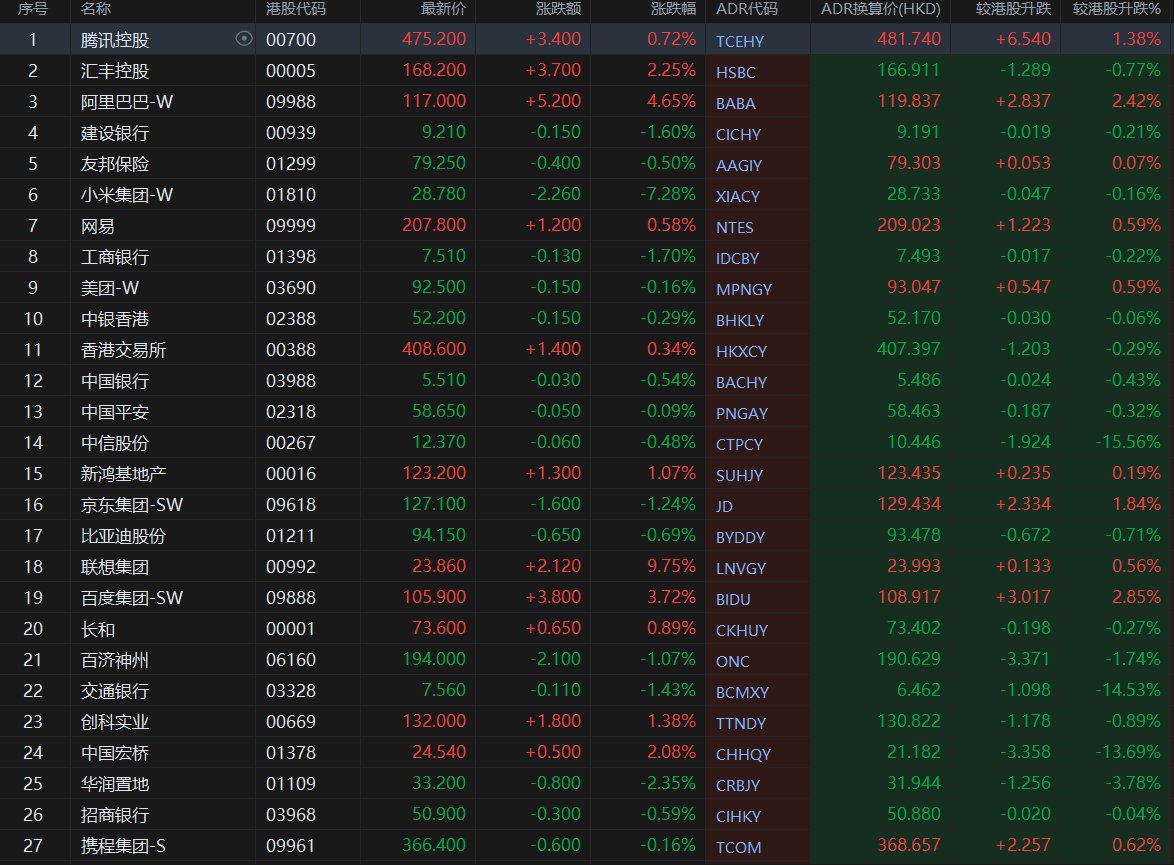The image size is (1174, 865).
Task: Sort by the 最新价 column header
Action: pos(443,8)
